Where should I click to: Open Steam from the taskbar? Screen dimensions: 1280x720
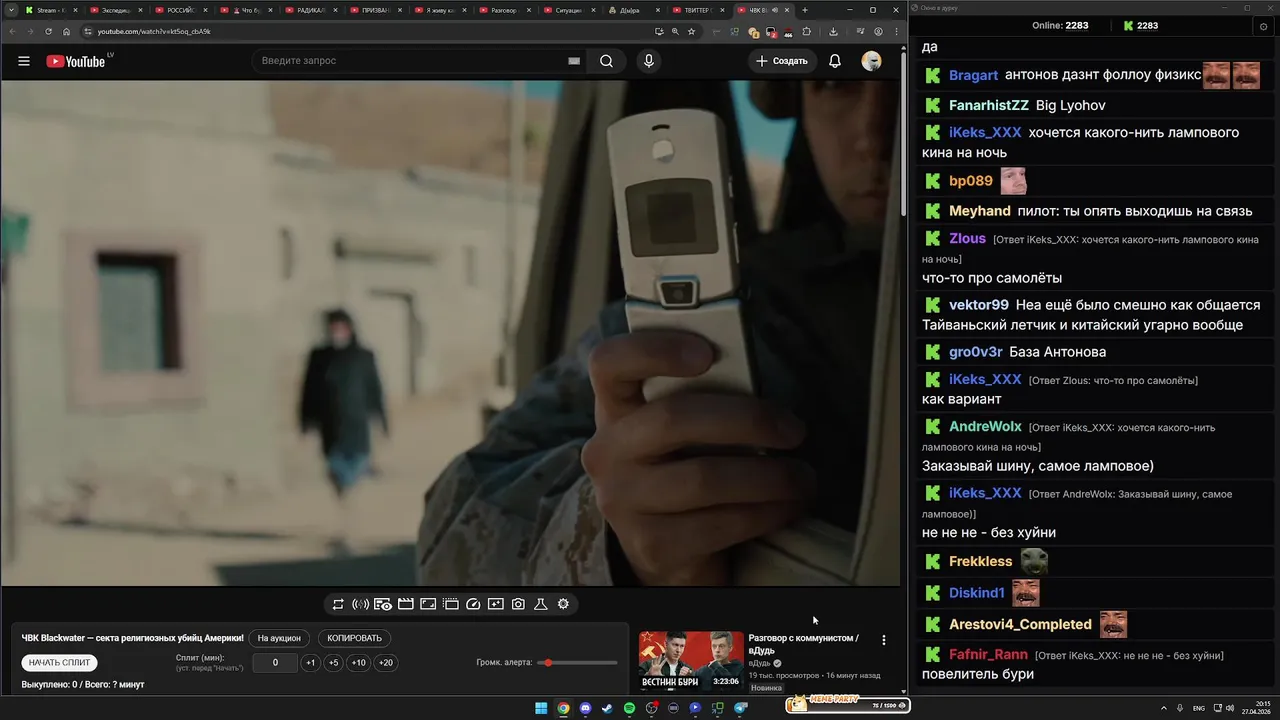pos(607,708)
